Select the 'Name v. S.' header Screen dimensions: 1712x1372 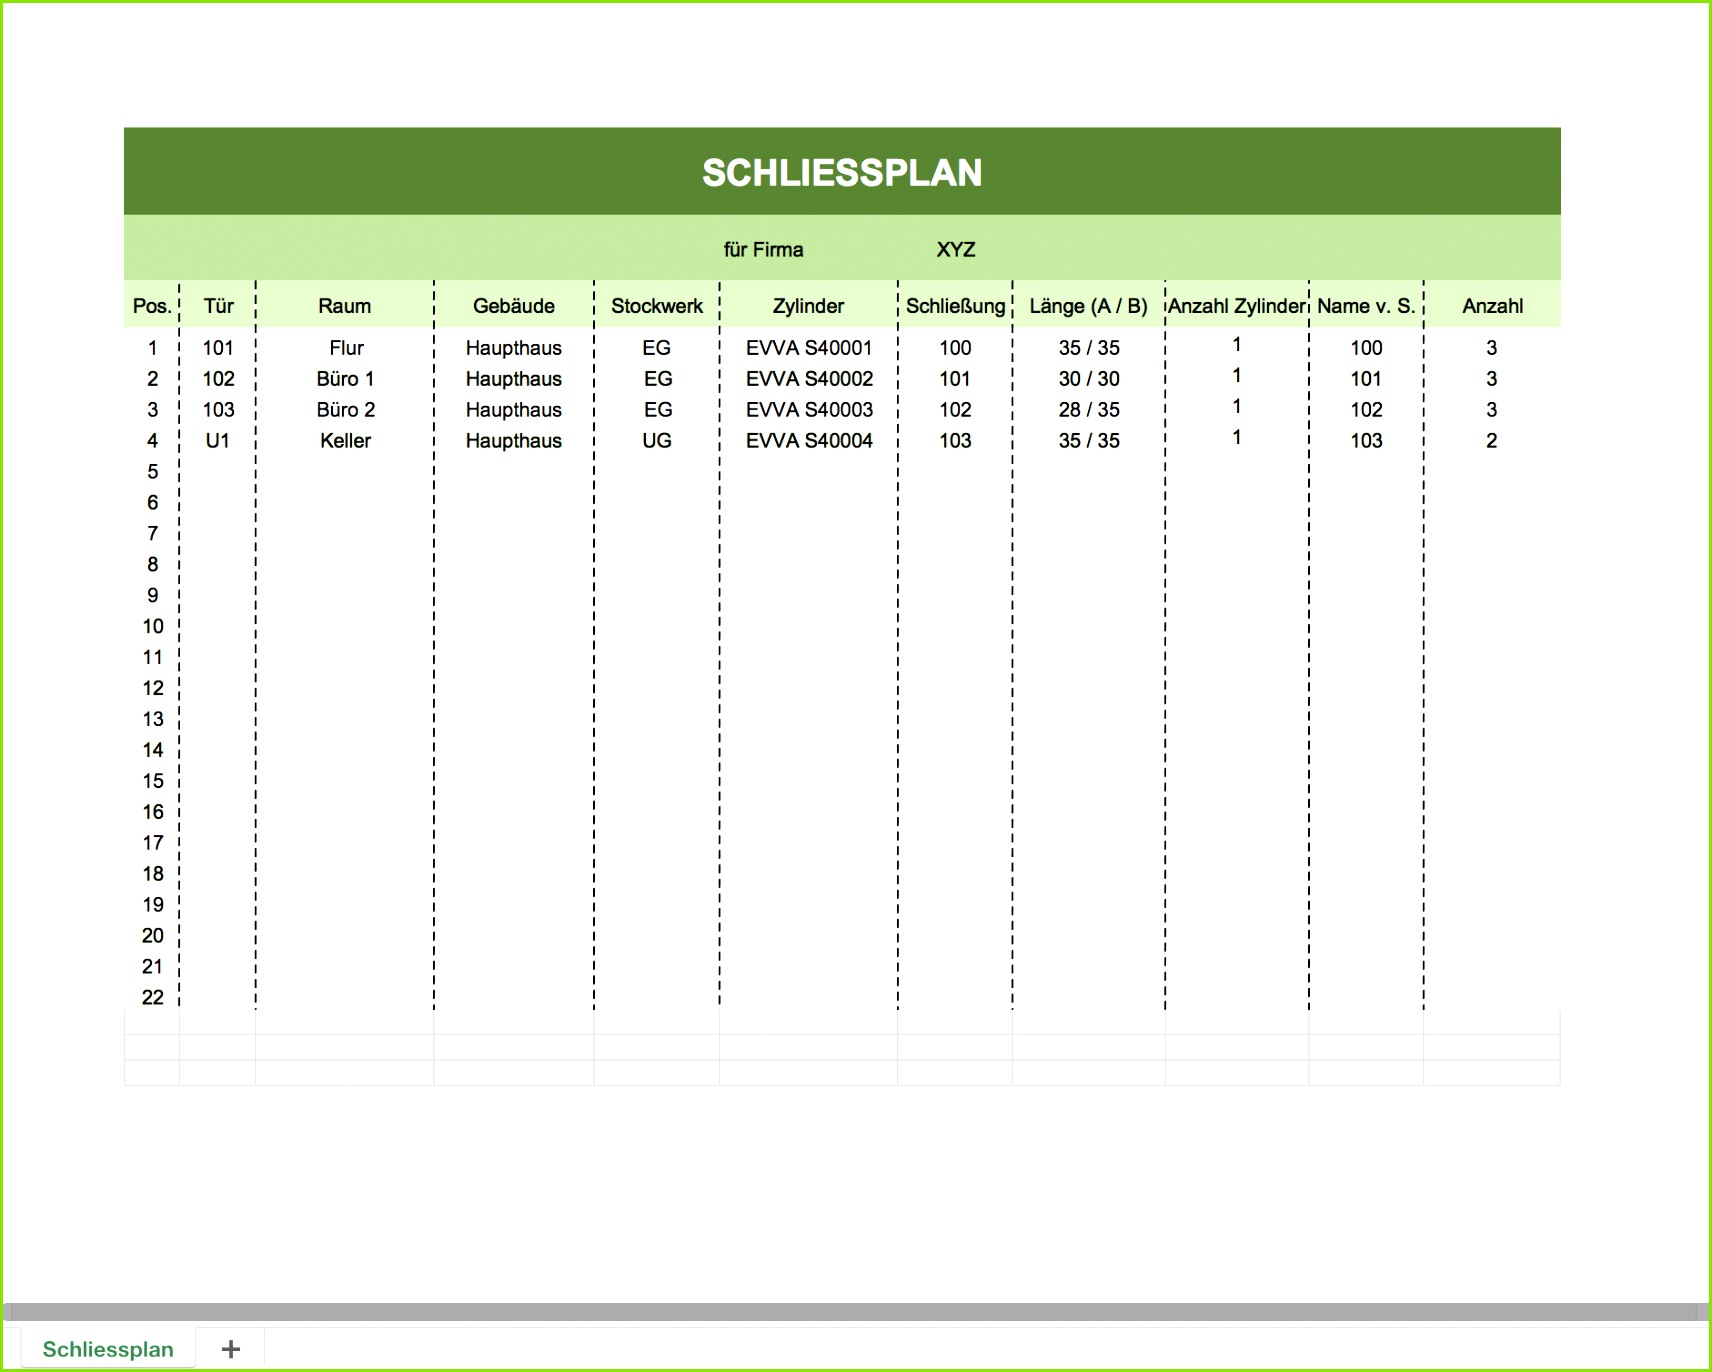click(x=1366, y=306)
